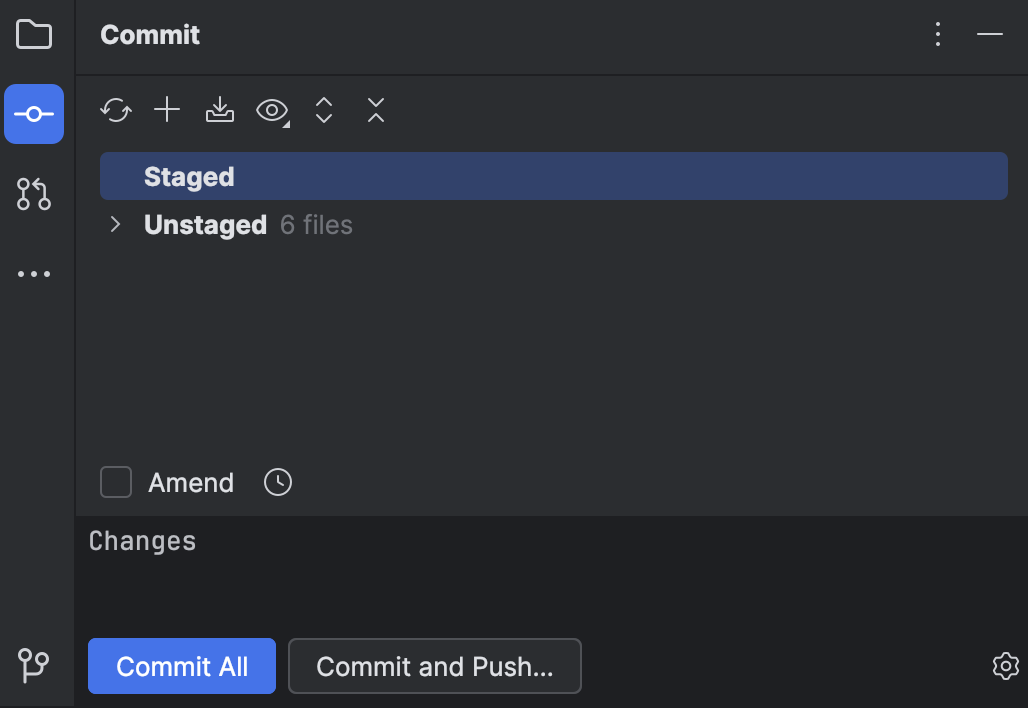This screenshot has width=1028, height=708.
Task: Open commit history via the clock icon
Action: point(277,482)
